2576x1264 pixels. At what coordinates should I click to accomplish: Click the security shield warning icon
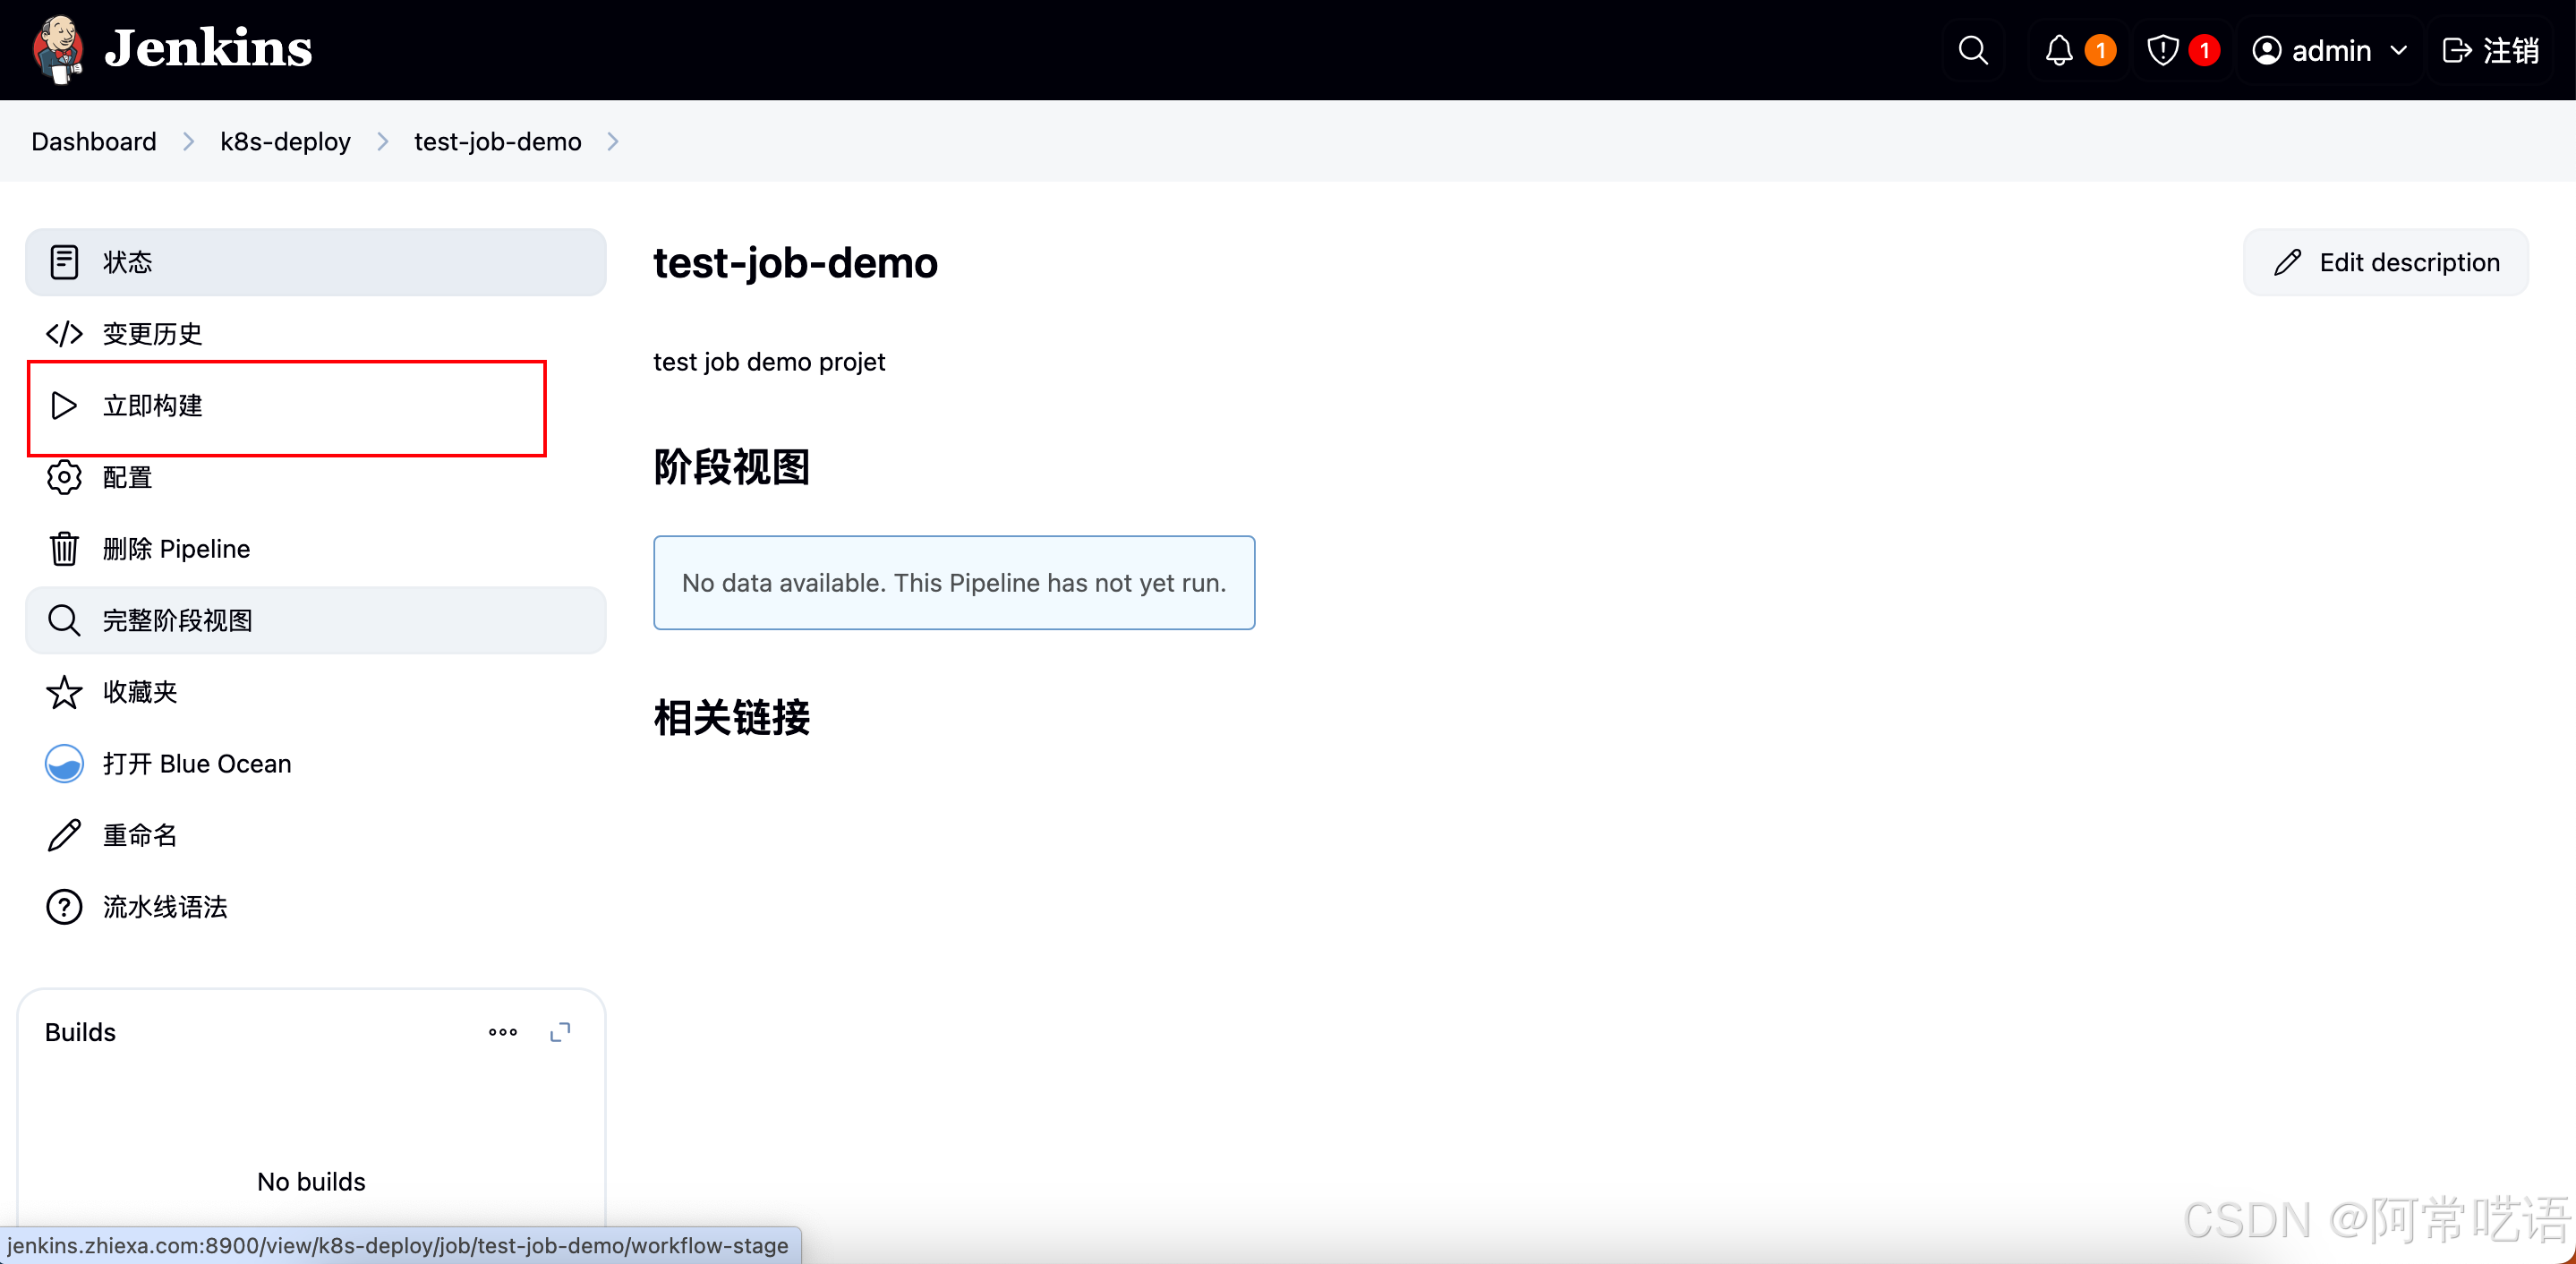click(x=2162, y=50)
